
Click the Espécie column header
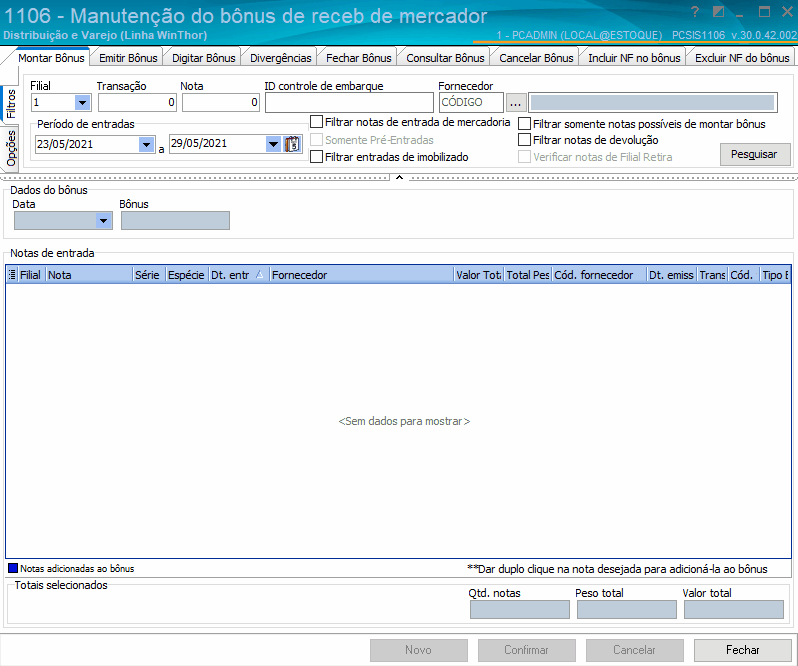point(187,275)
